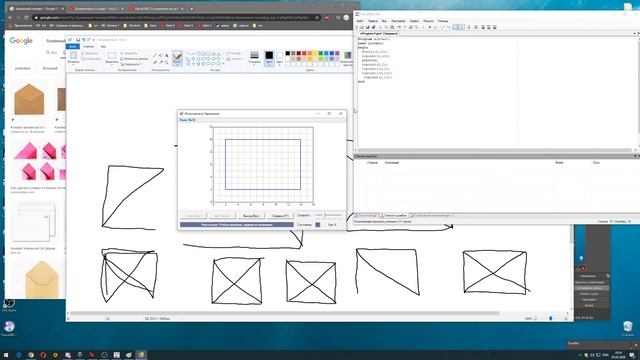Click the Paste icon in Paint ribbon

click(x=73, y=55)
